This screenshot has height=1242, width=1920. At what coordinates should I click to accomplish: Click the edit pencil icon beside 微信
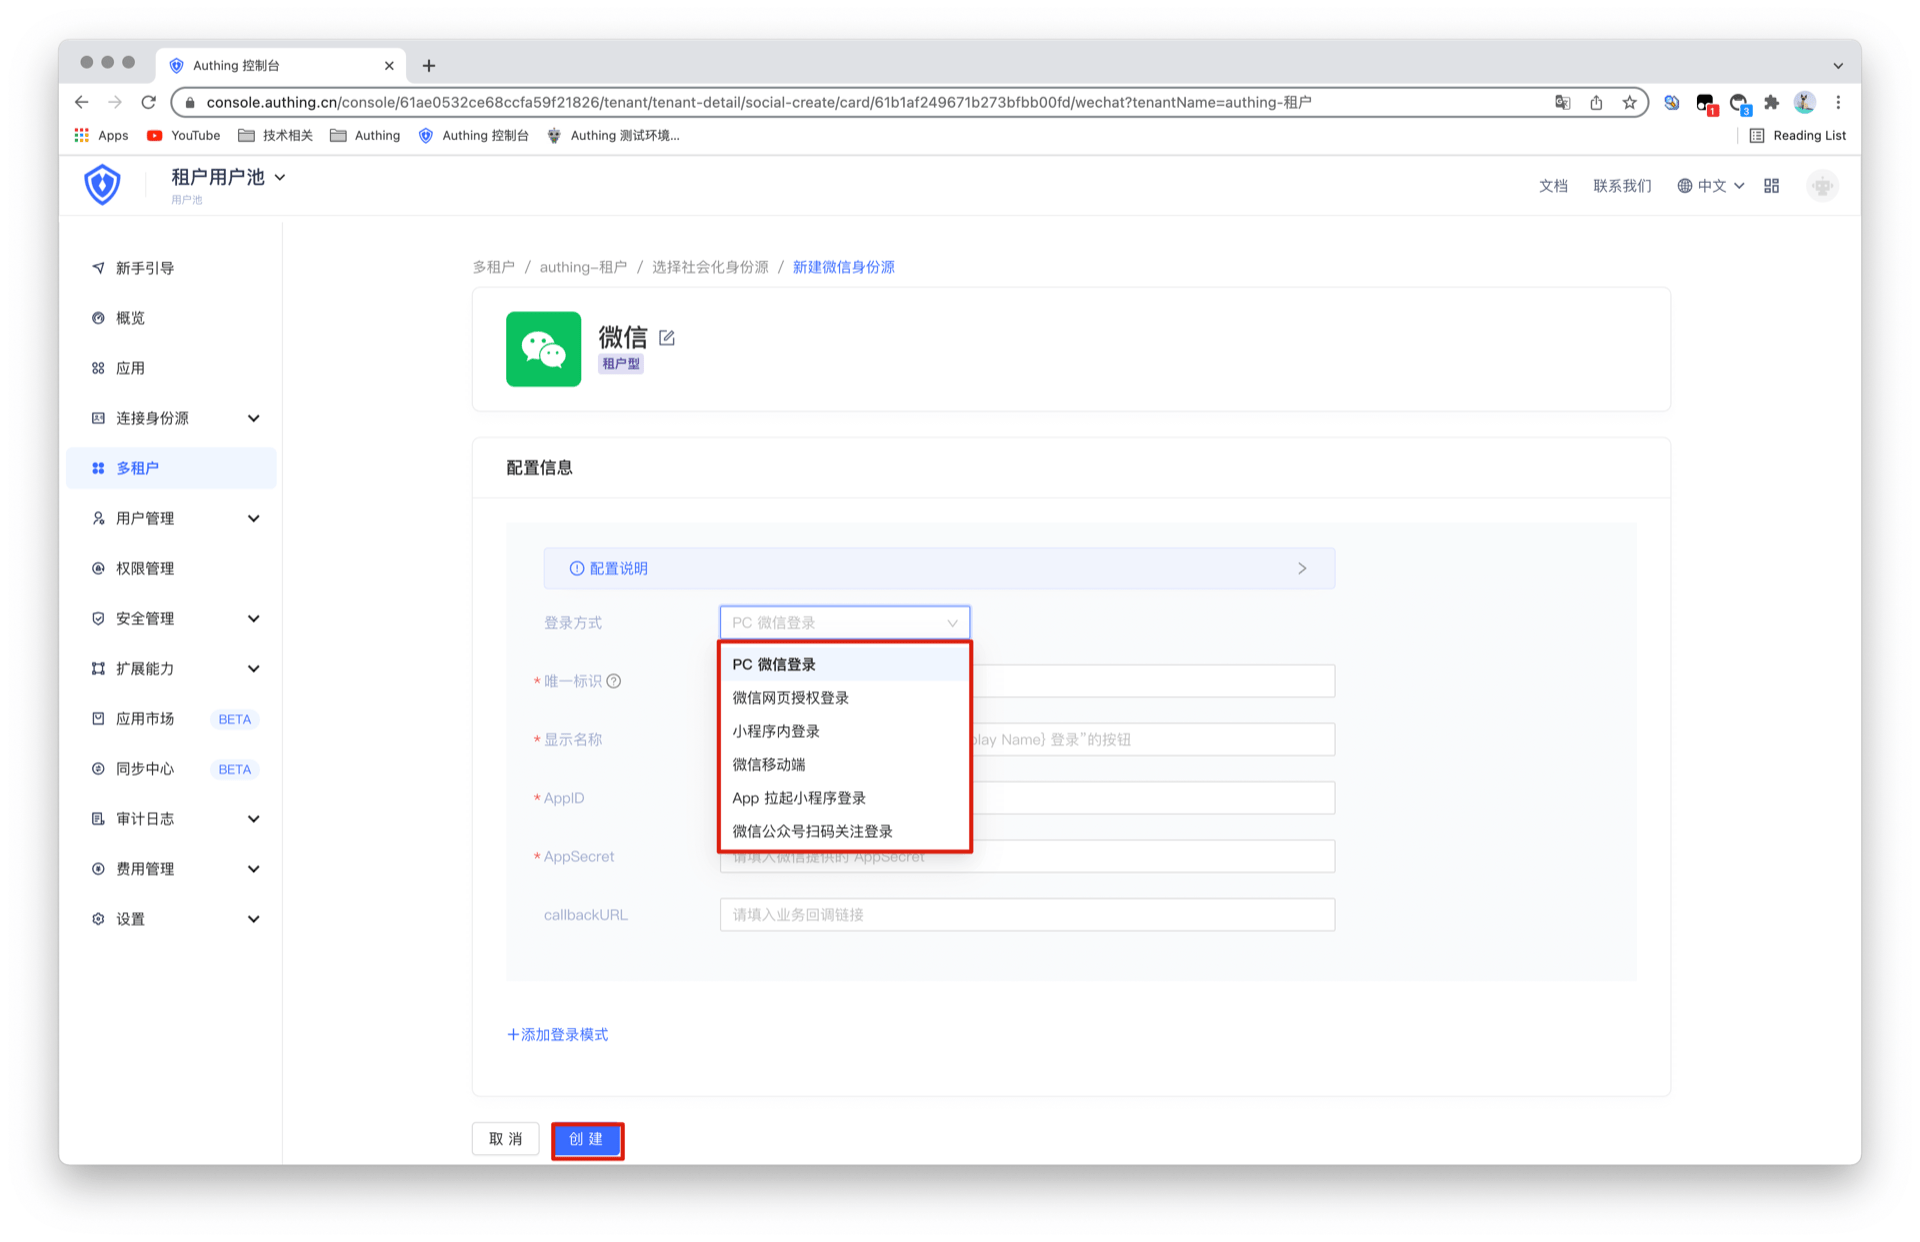point(667,338)
